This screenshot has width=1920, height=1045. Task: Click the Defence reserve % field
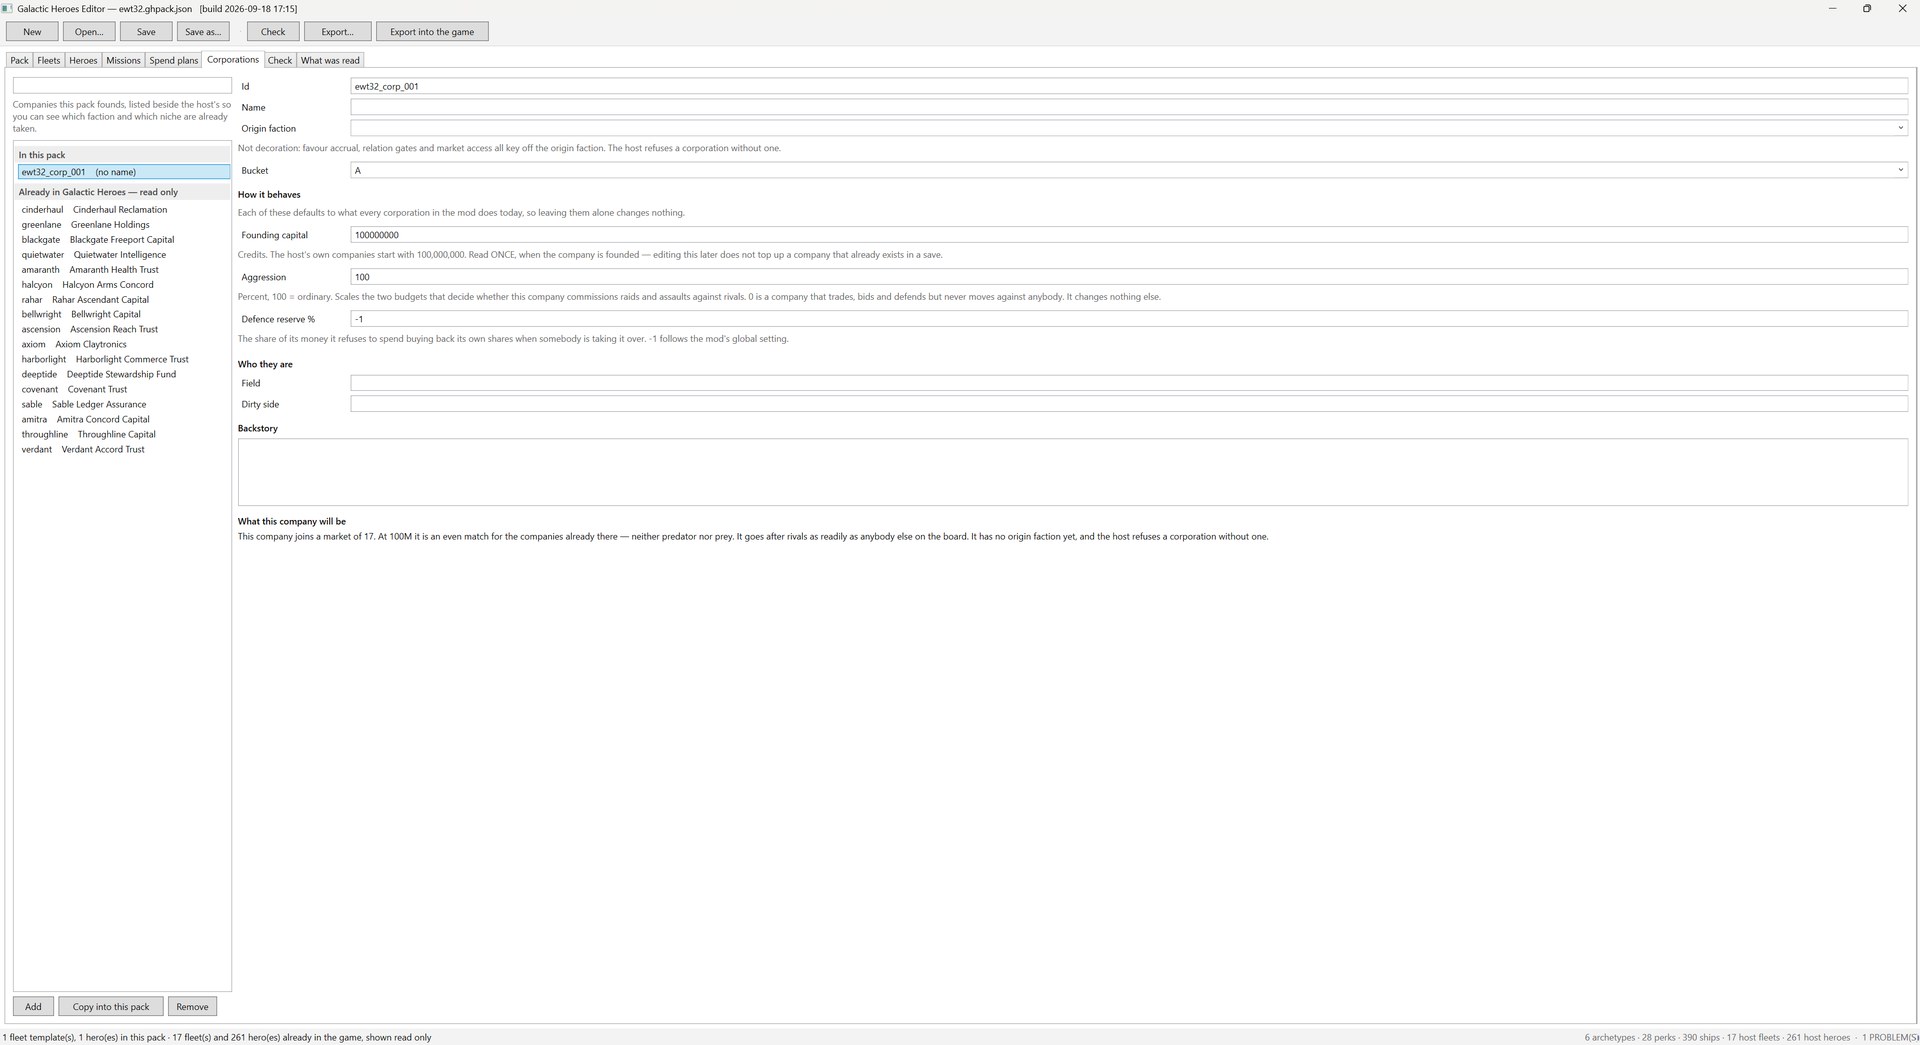(x=1129, y=319)
